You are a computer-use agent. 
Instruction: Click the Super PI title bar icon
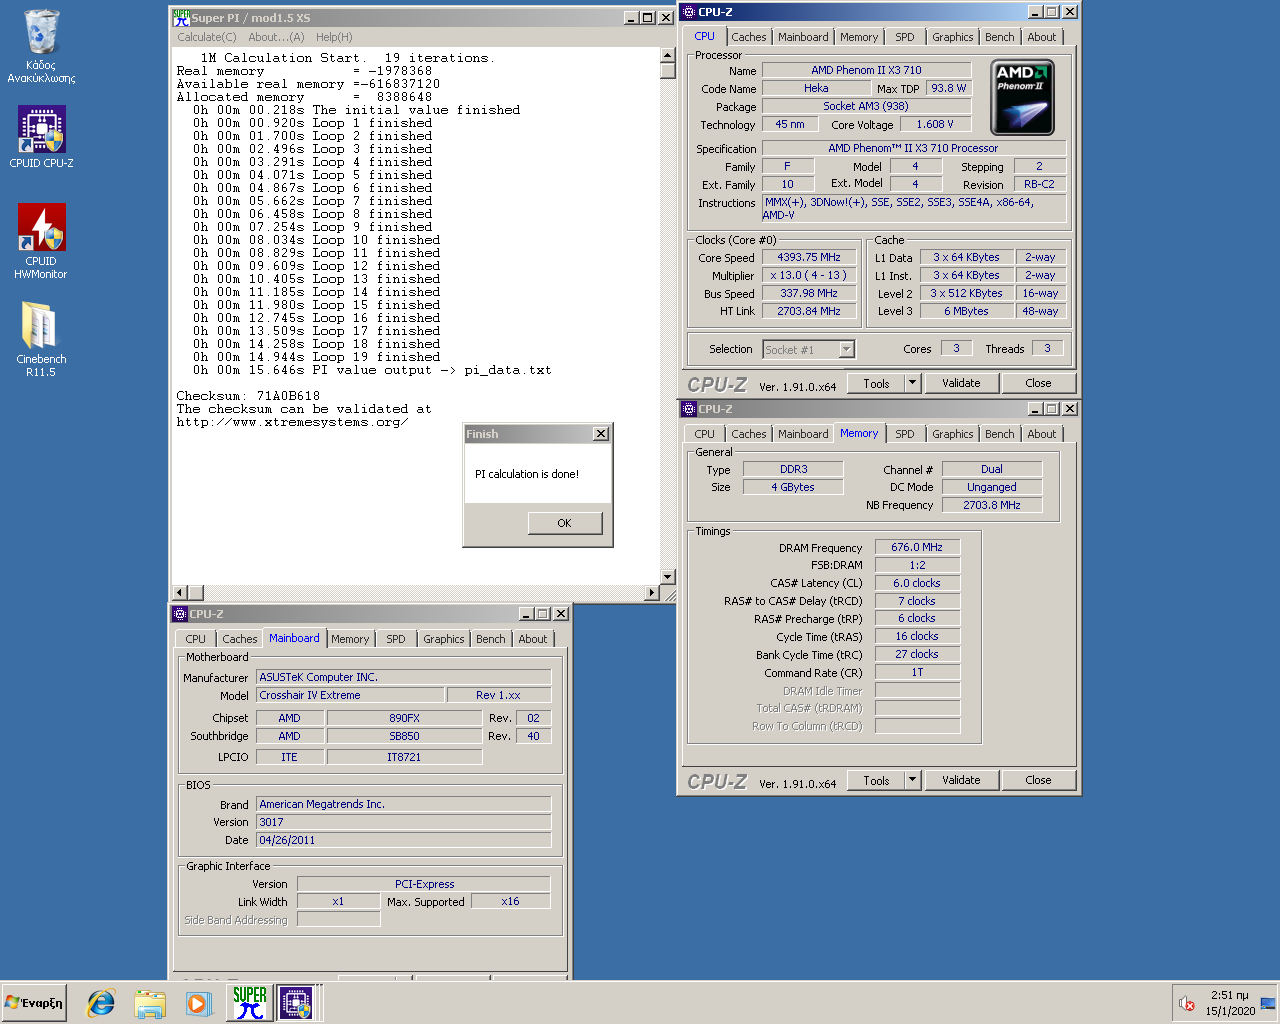(181, 17)
